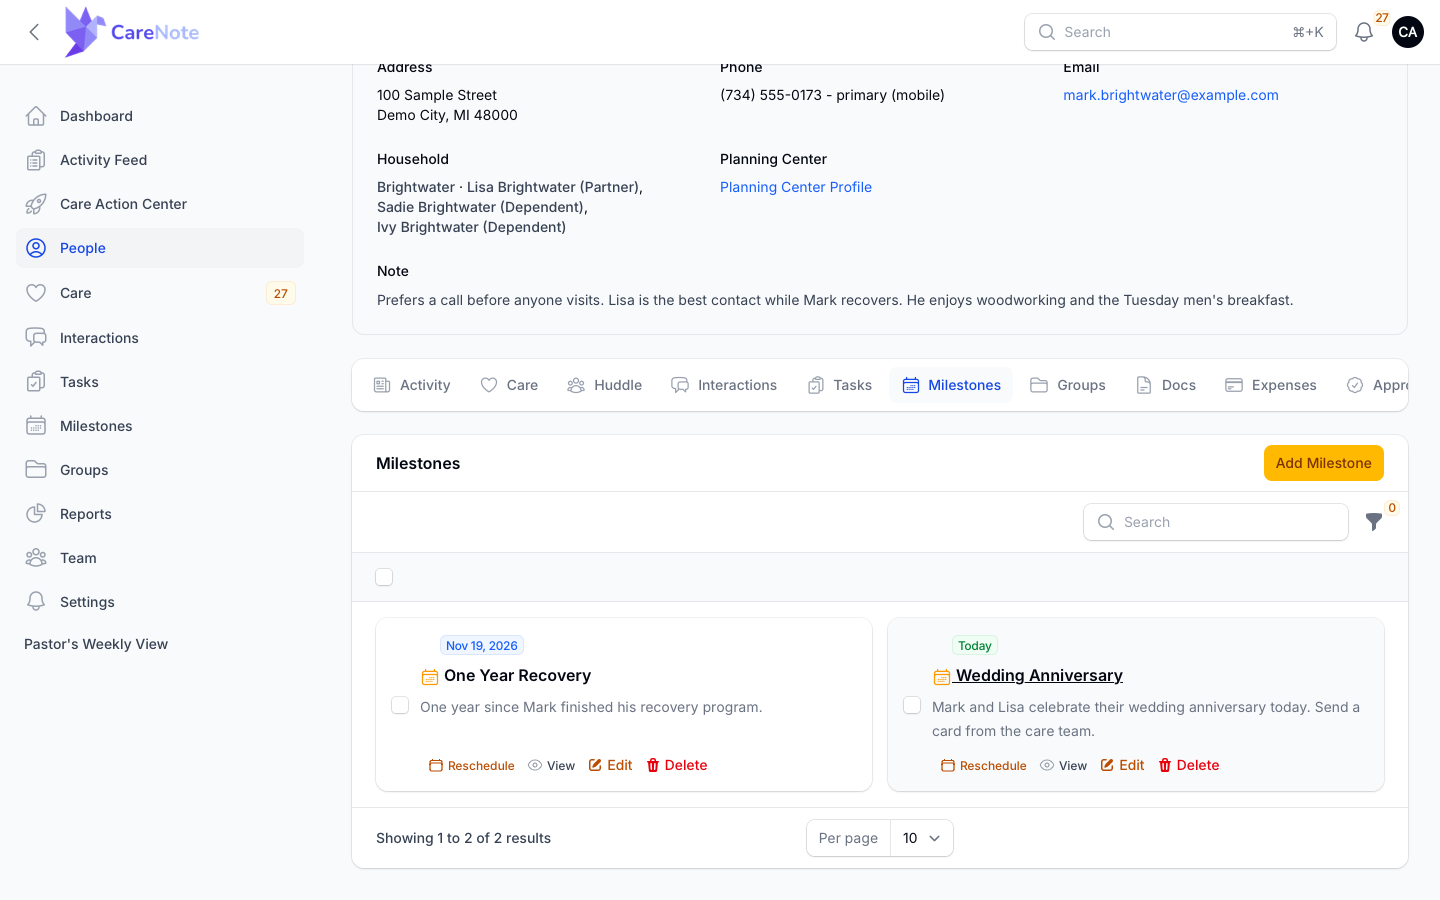Click the Milestones calendar icon in sidebar
The height and width of the screenshot is (900, 1440).
36,426
